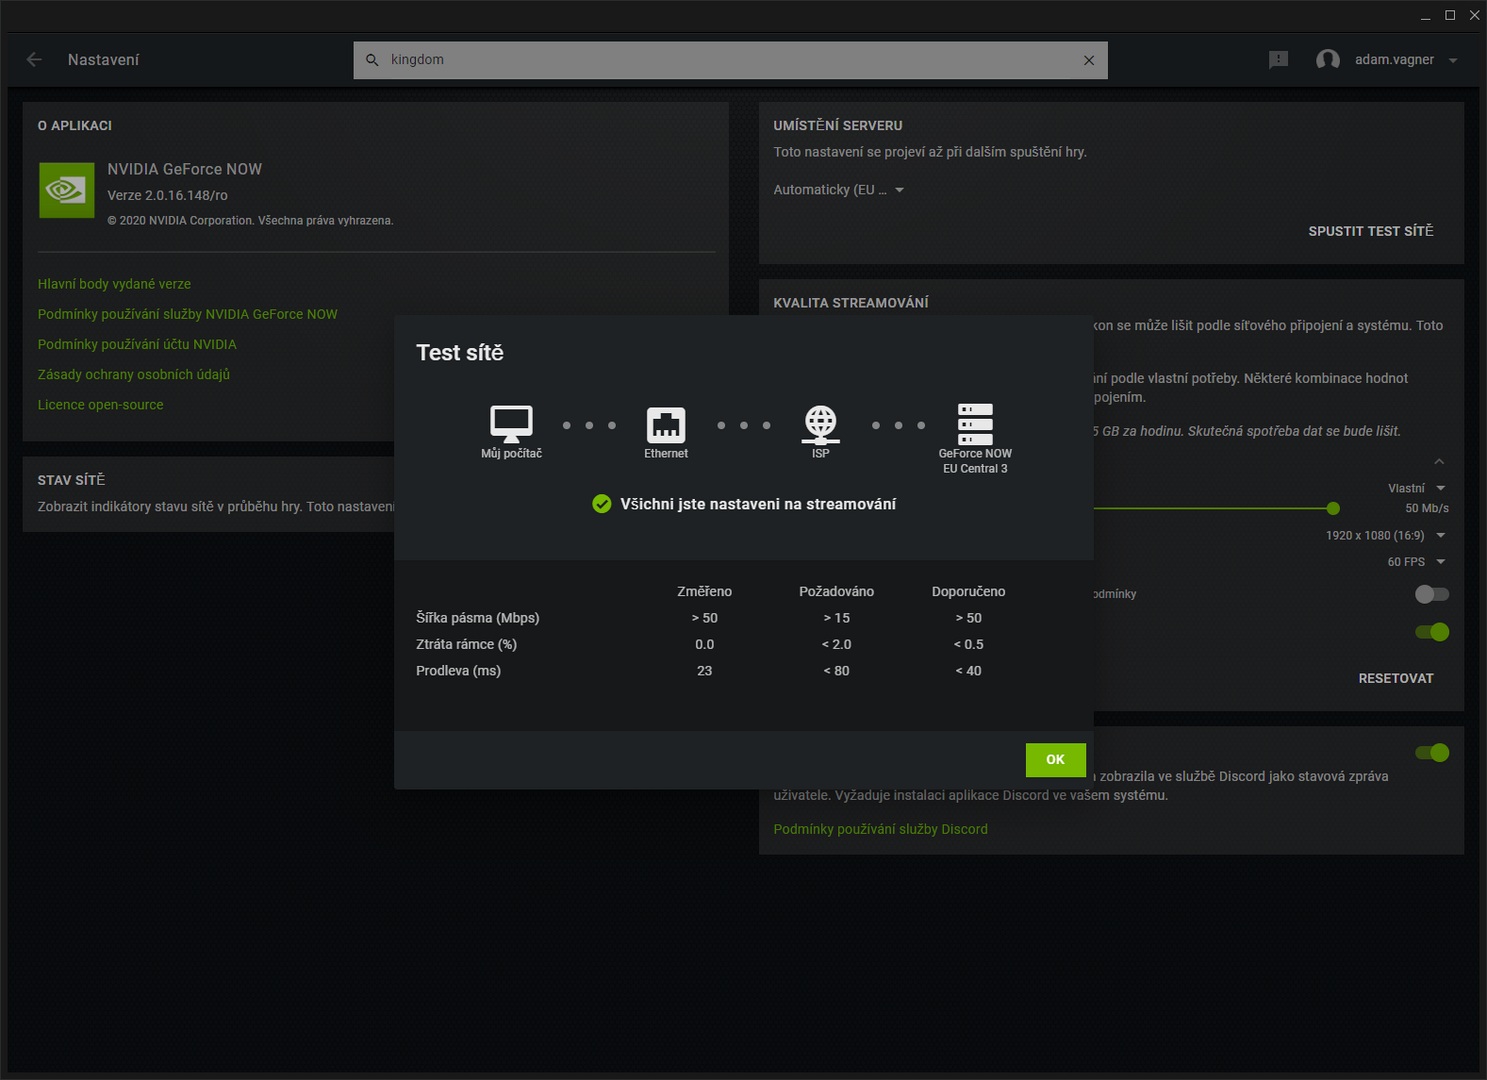Click the required bandwidth value > 15
The height and width of the screenshot is (1080, 1487).
click(x=836, y=618)
